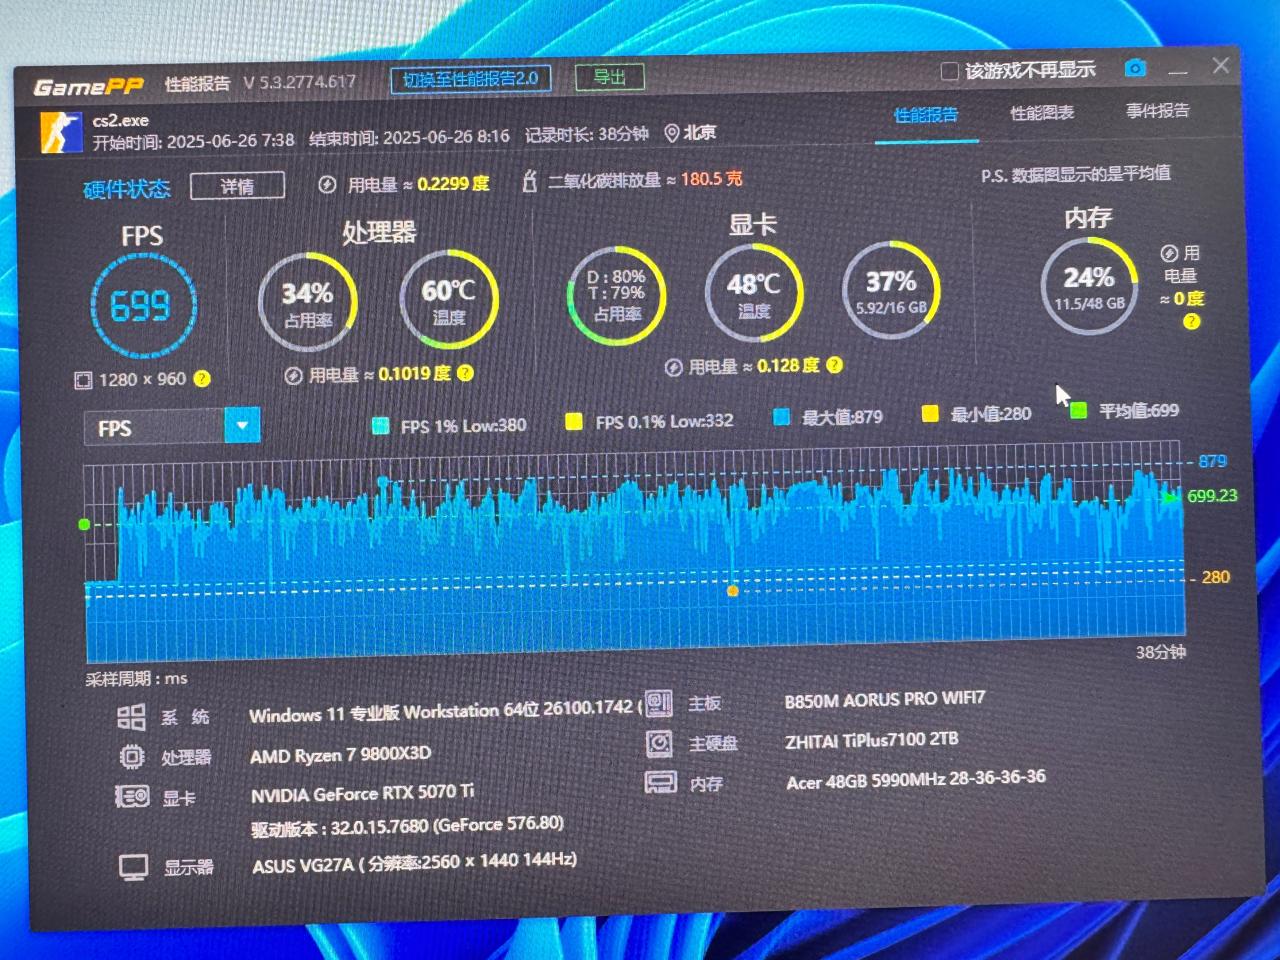1280x960 pixels.
Task: Click the 显卡 graphics card icon in hardware list
Action: coord(132,797)
